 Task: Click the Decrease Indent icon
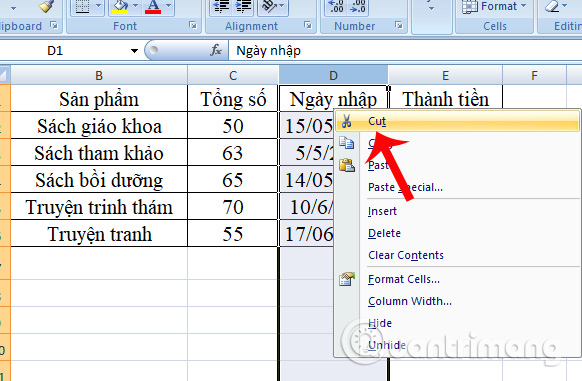(221, 7)
